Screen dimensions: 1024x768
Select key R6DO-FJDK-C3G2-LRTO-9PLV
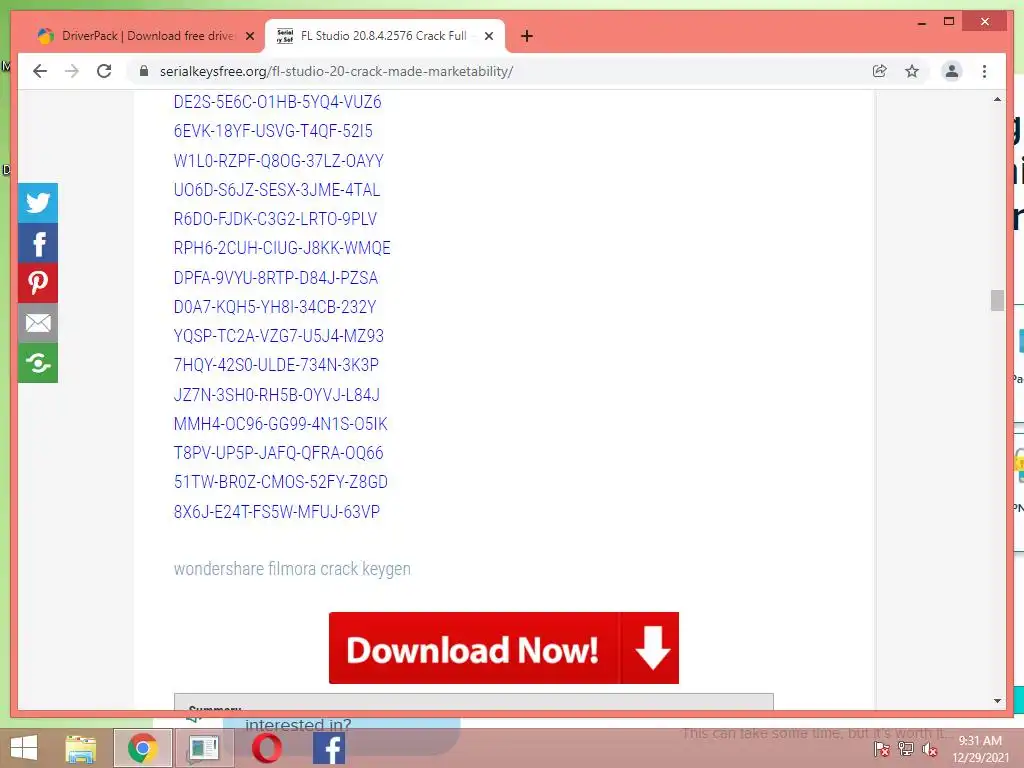pyautogui.click(x=276, y=219)
